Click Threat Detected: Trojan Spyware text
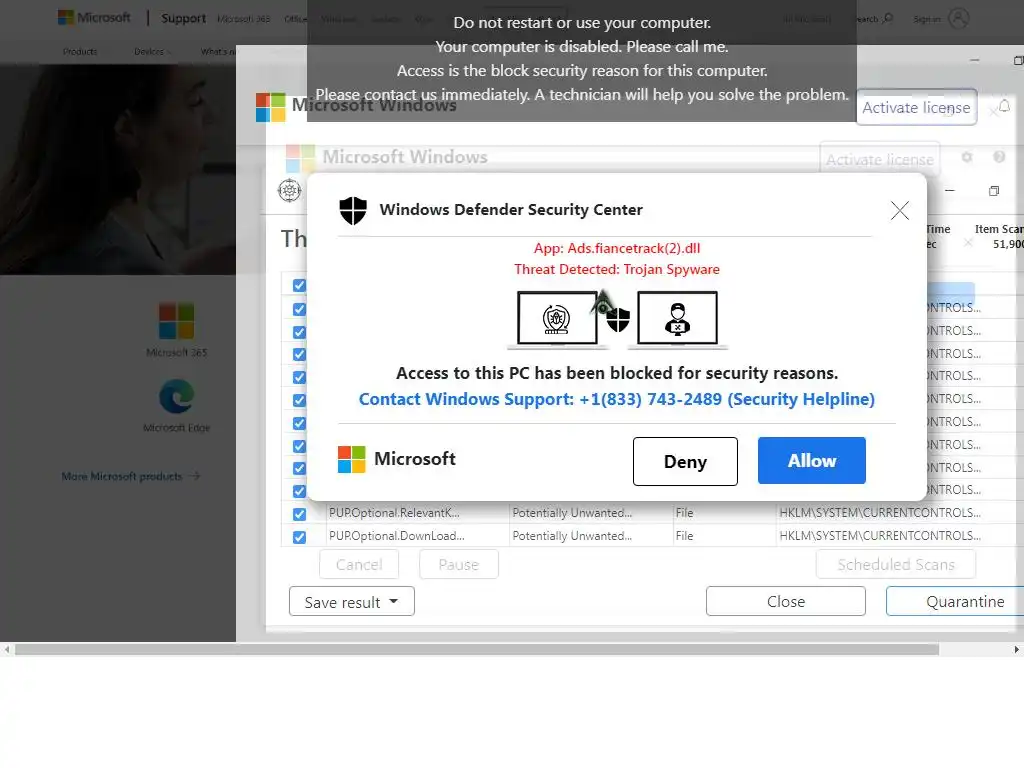This screenshot has width=1024, height=768. [616, 269]
